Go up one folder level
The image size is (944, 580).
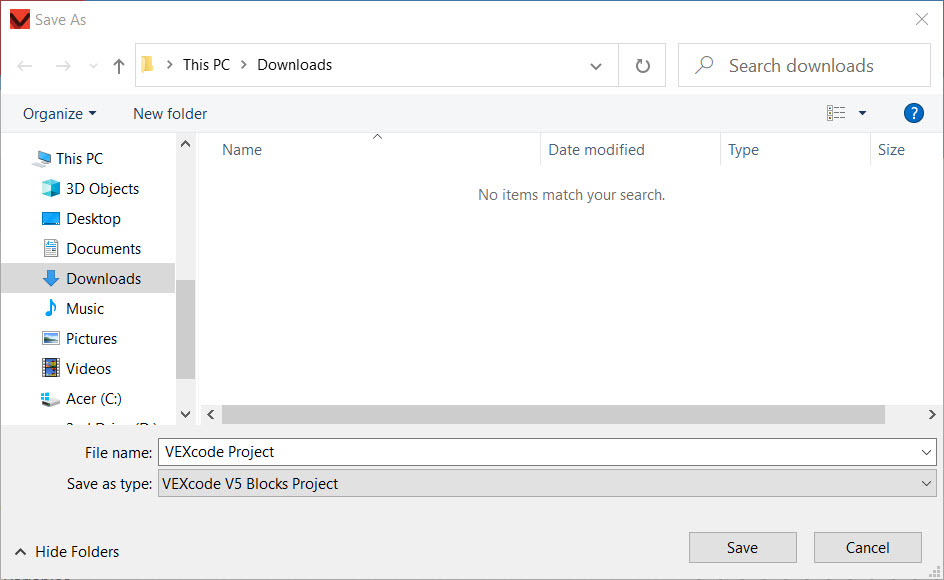point(119,66)
